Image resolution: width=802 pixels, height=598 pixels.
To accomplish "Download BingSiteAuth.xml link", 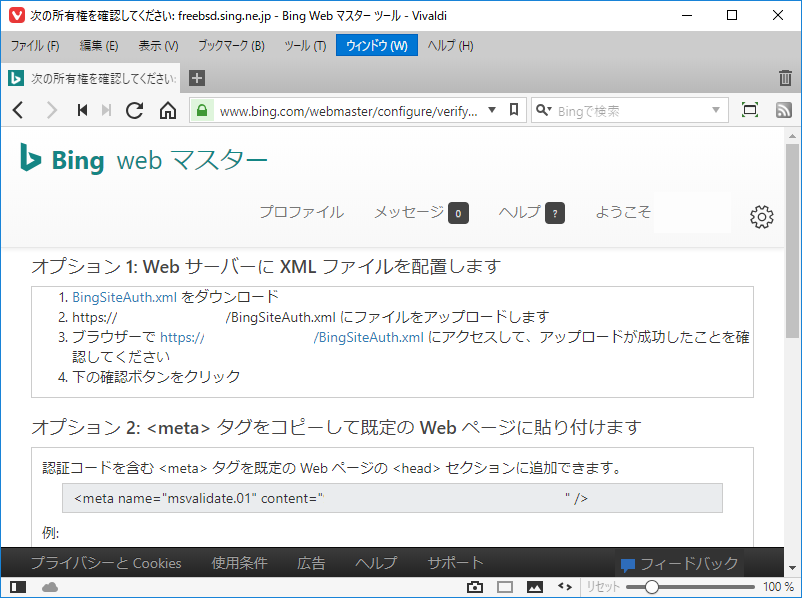I will [x=124, y=297].
